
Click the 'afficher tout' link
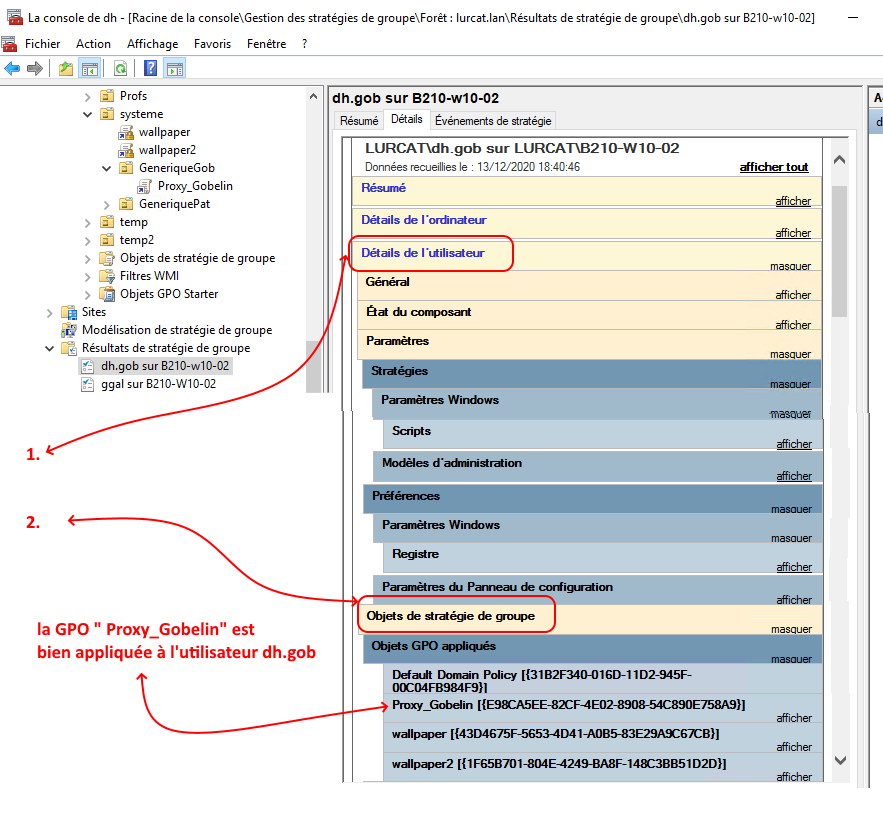(773, 167)
